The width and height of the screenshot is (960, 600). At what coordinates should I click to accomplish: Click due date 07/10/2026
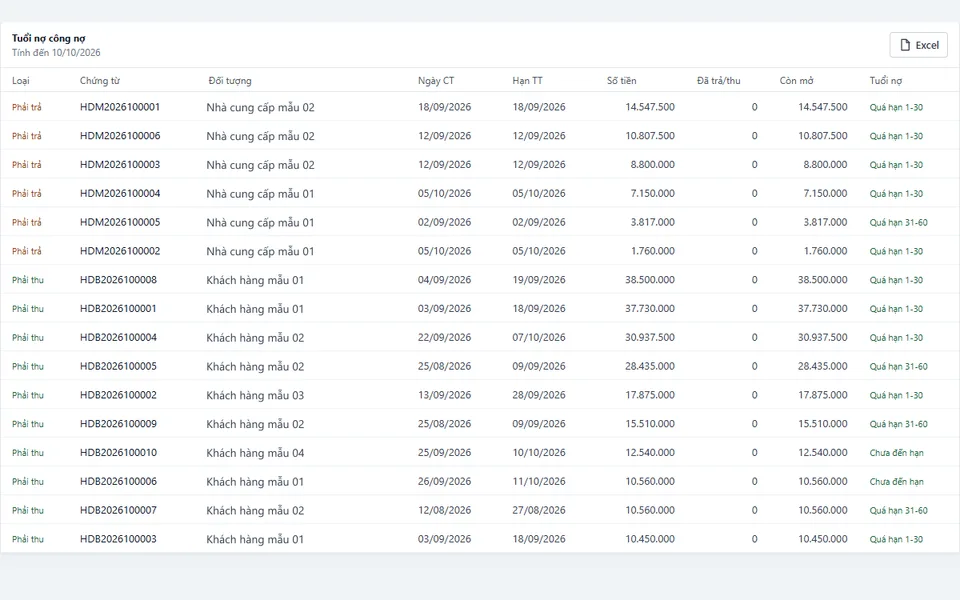(x=539, y=337)
